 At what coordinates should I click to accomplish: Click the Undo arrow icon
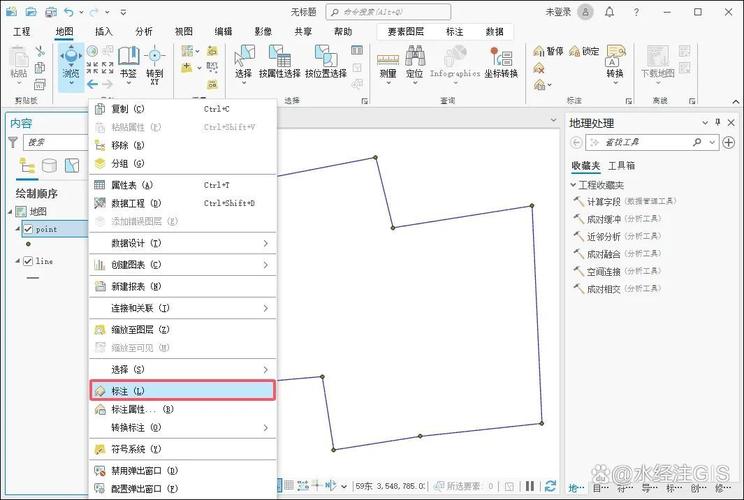click(69, 12)
